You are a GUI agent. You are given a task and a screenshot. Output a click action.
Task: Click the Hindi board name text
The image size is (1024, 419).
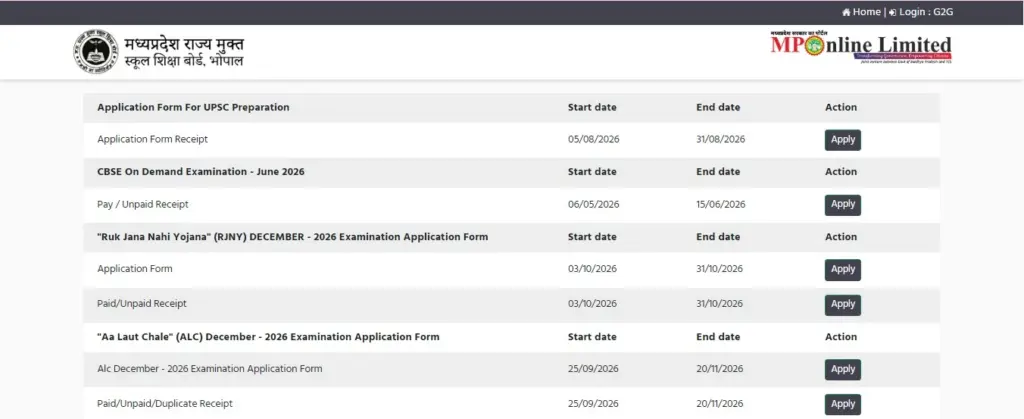click(x=184, y=52)
